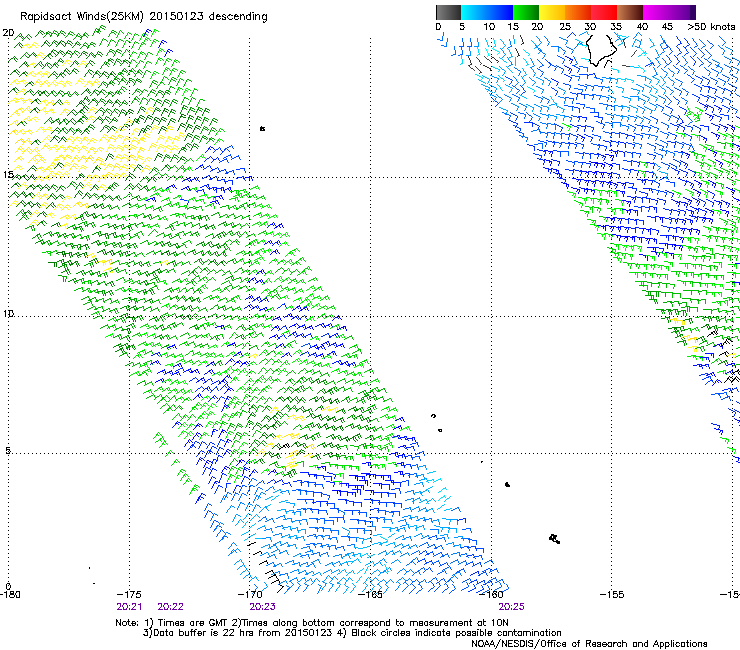740x650 pixels.
Task: Click the time label '20:23'
Action: click(x=262, y=607)
